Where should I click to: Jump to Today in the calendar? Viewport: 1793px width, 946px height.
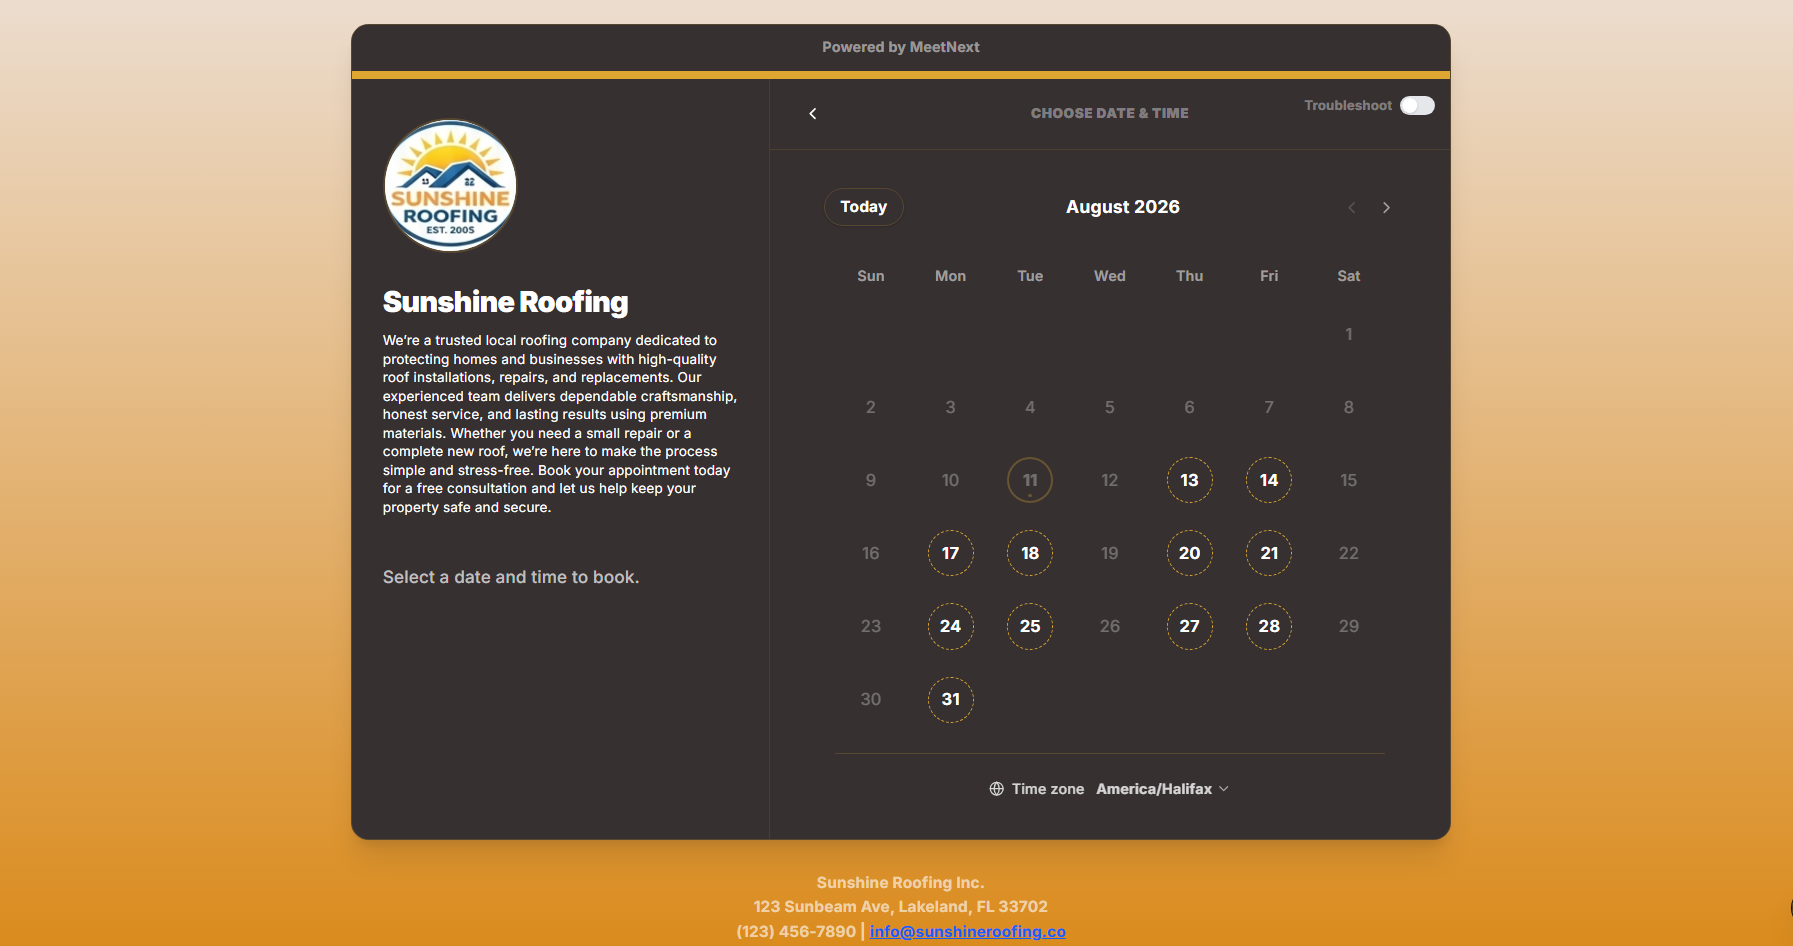[864, 207]
